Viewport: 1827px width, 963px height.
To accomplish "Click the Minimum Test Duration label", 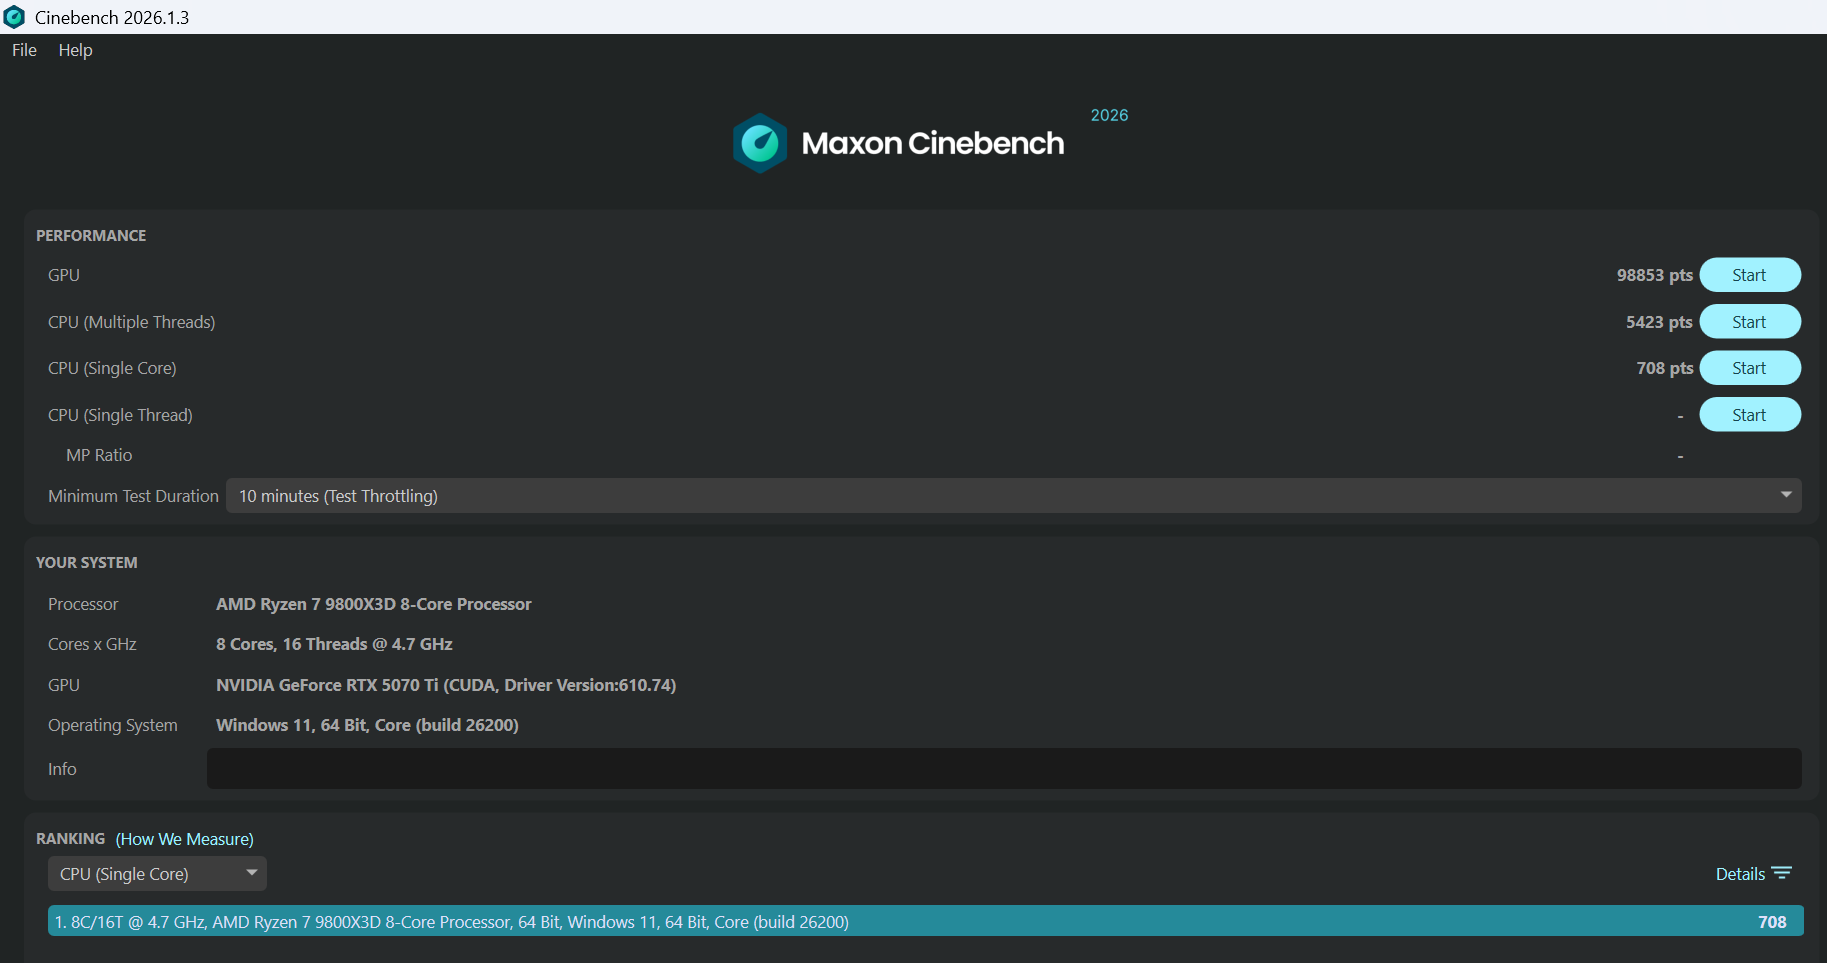I will click(x=133, y=496).
